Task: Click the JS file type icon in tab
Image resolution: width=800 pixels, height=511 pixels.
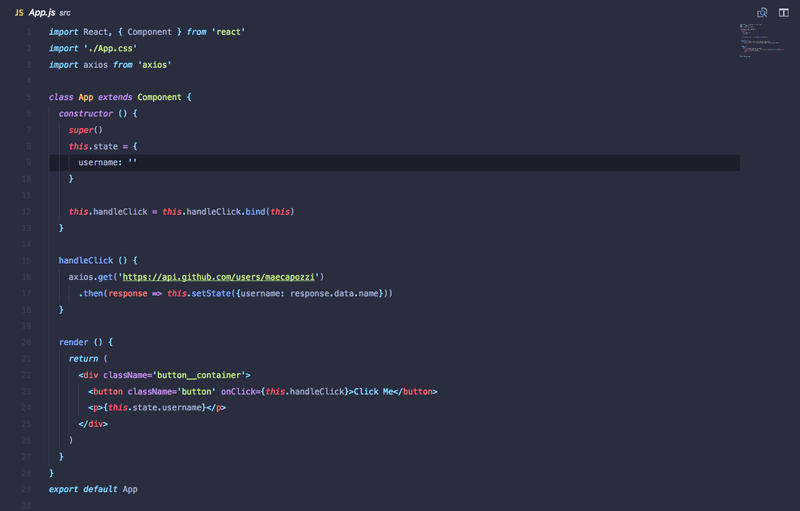Action: pyautogui.click(x=19, y=13)
